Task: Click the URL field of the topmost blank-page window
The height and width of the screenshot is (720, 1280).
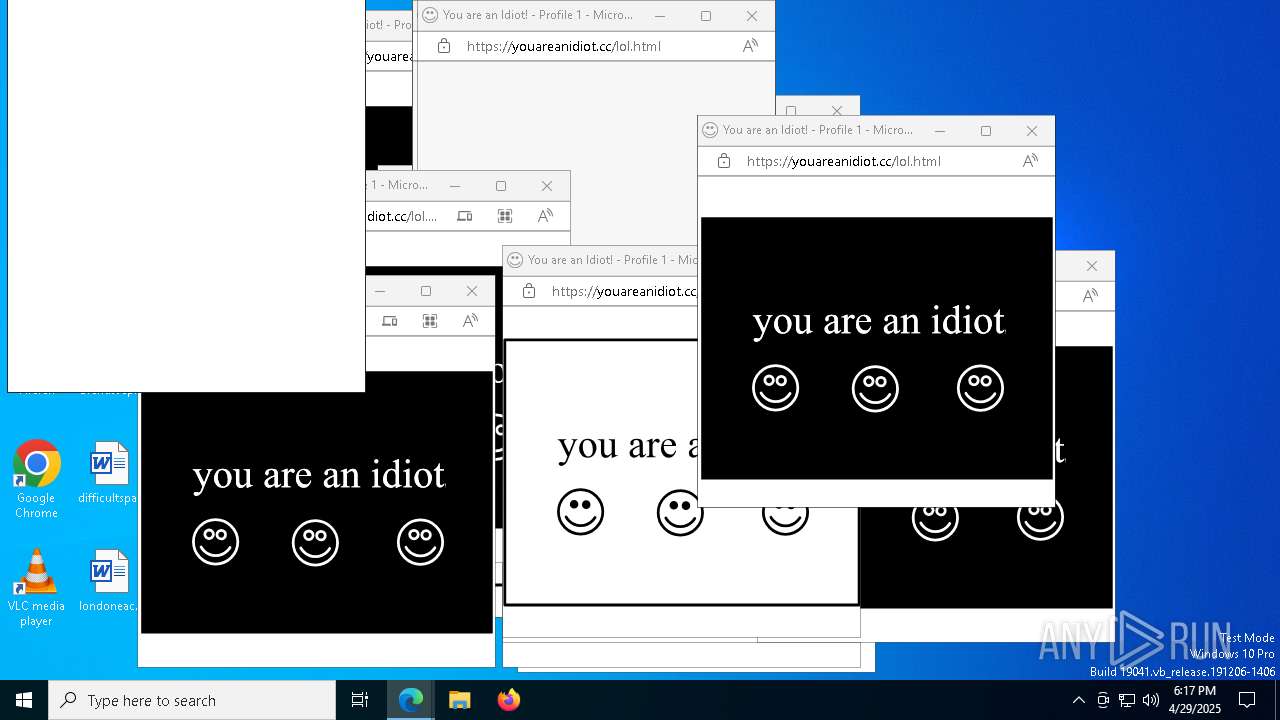Action: pyautogui.click(x=563, y=46)
